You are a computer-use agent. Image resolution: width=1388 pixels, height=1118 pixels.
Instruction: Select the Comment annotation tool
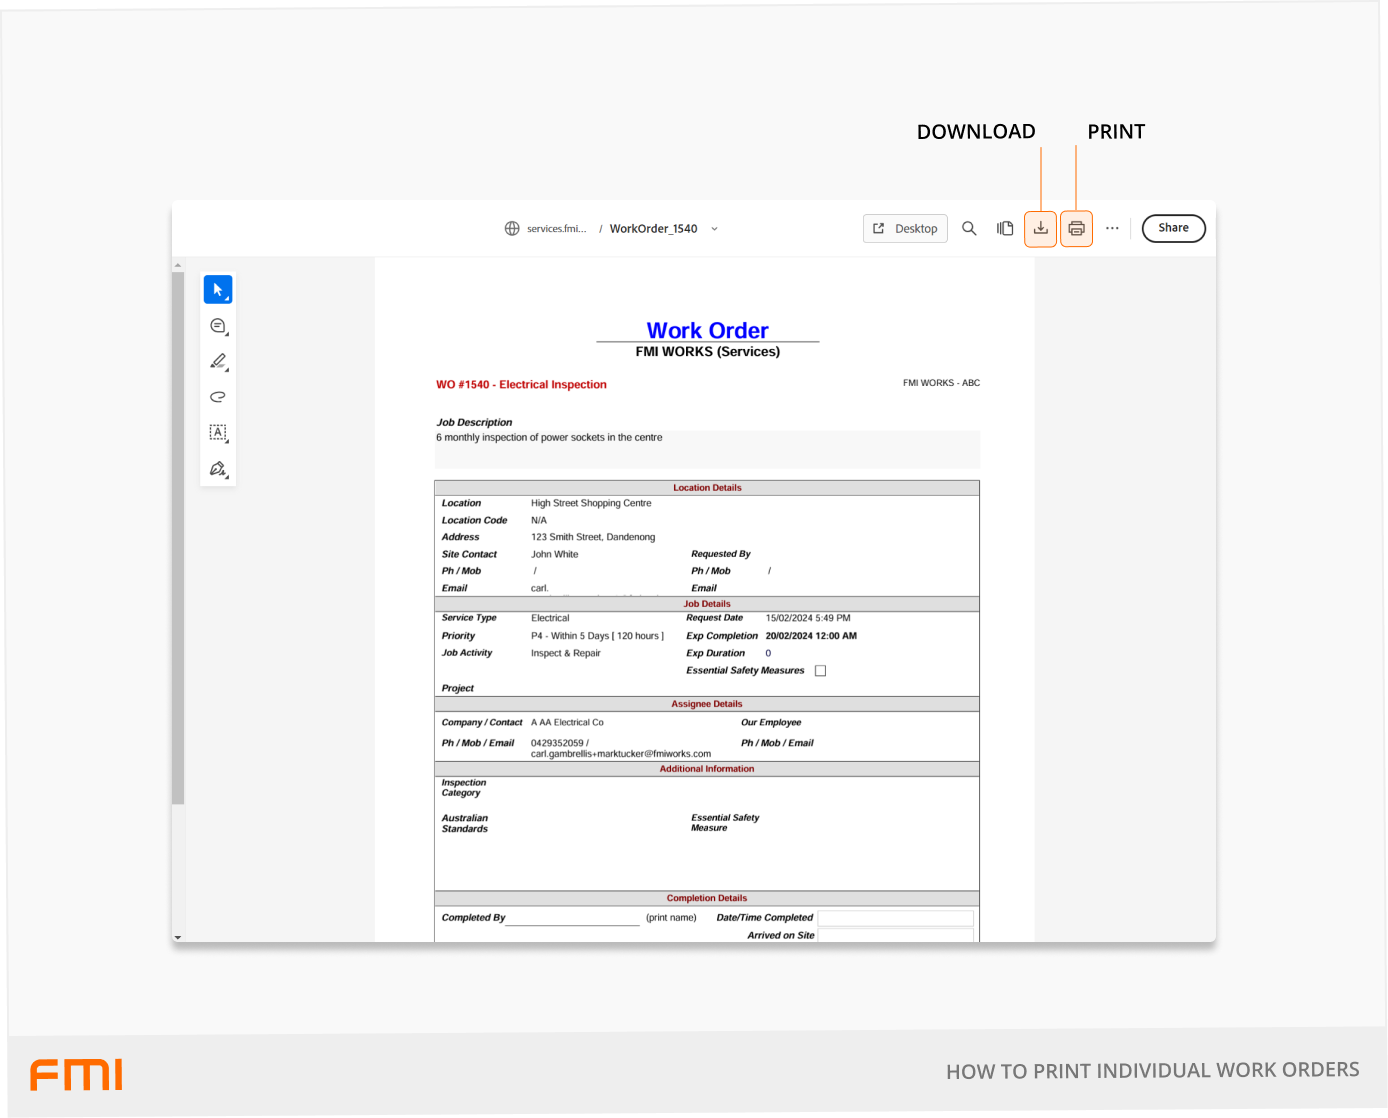coord(218,325)
